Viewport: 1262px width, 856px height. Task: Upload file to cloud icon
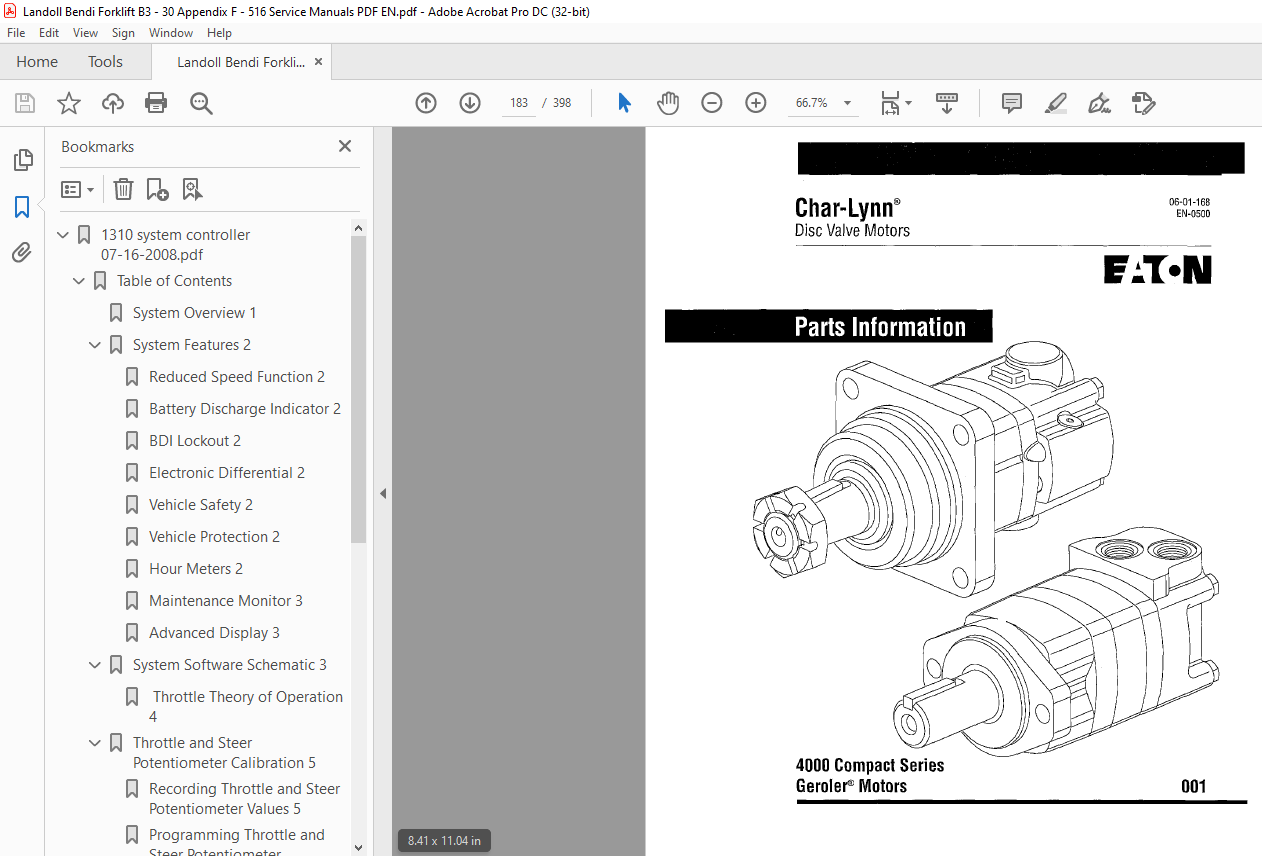tap(113, 103)
